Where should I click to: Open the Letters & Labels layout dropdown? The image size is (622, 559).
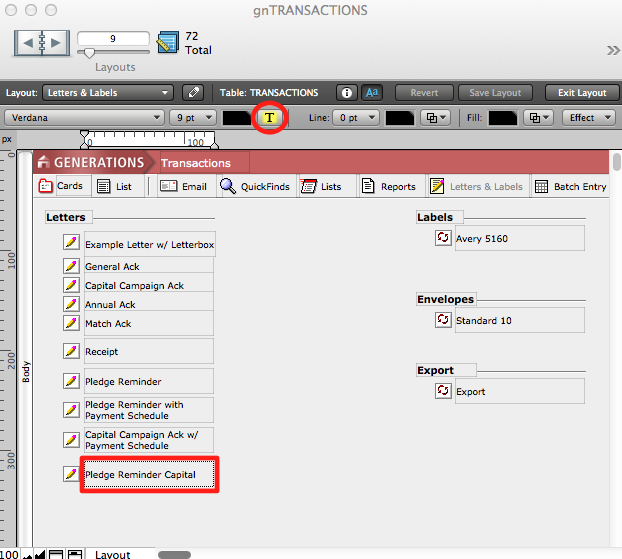[110, 93]
